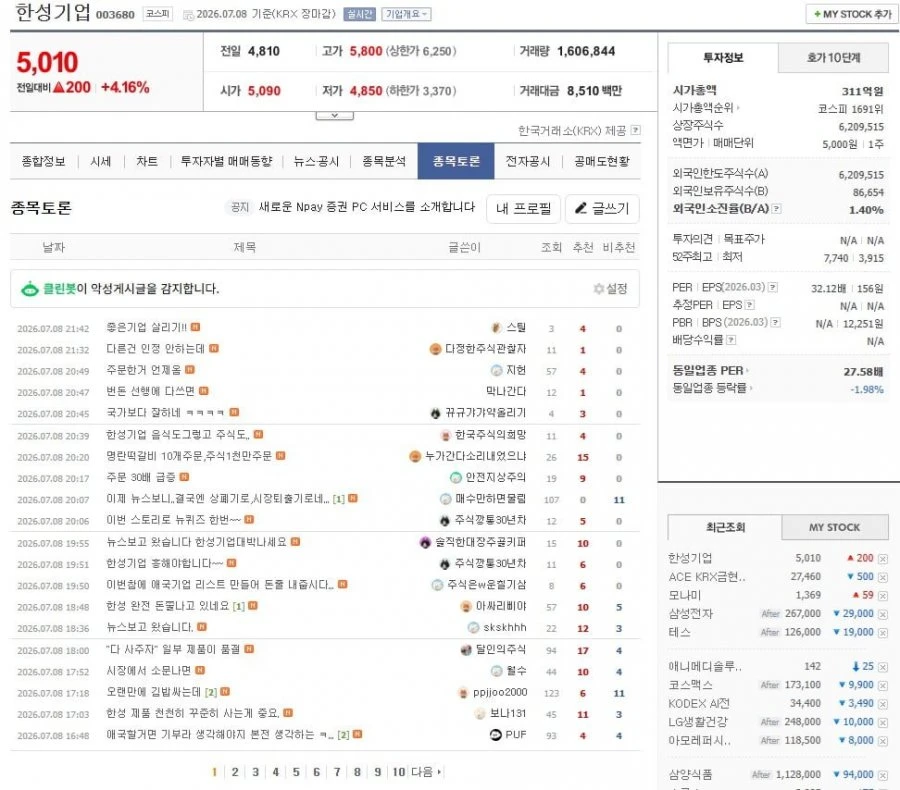This screenshot has height=790, width=900.
Task: Open the MY STOCK tab
Action: coord(835,527)
